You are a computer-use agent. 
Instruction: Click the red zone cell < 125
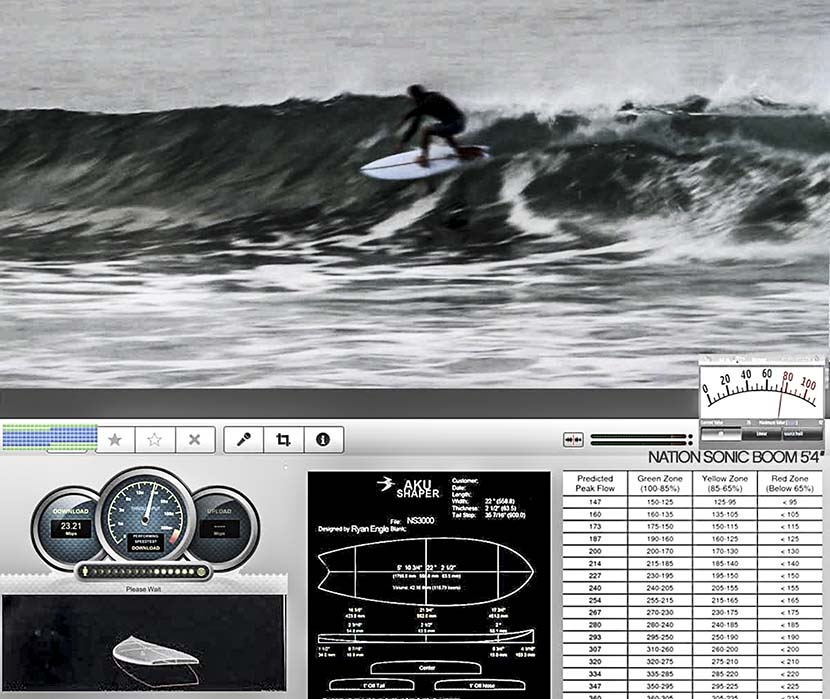[x=790, y=539]
